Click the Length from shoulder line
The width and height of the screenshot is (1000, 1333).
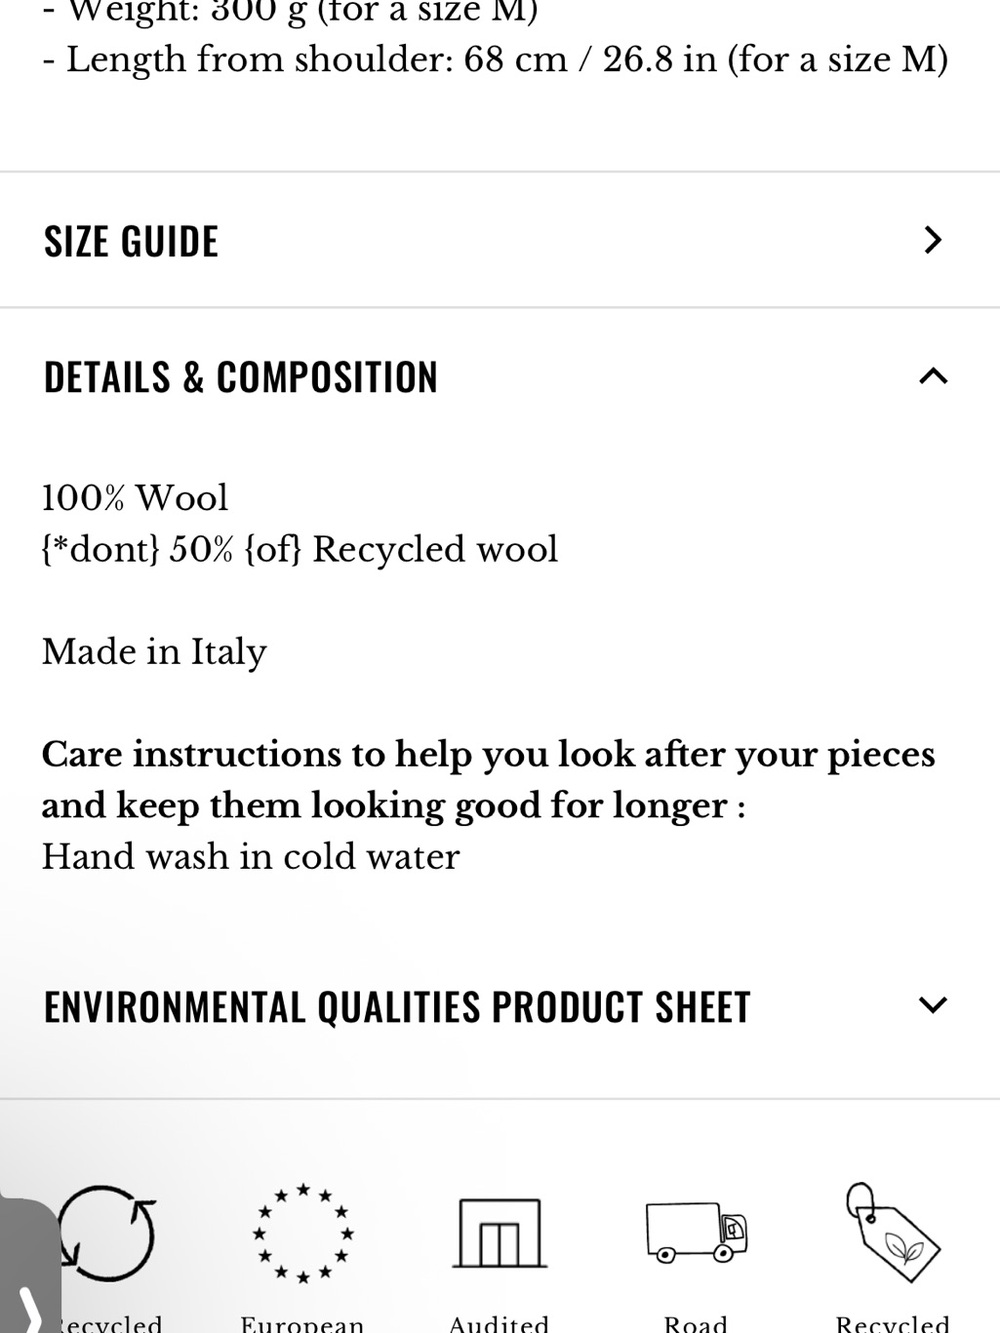coord(496,60)
